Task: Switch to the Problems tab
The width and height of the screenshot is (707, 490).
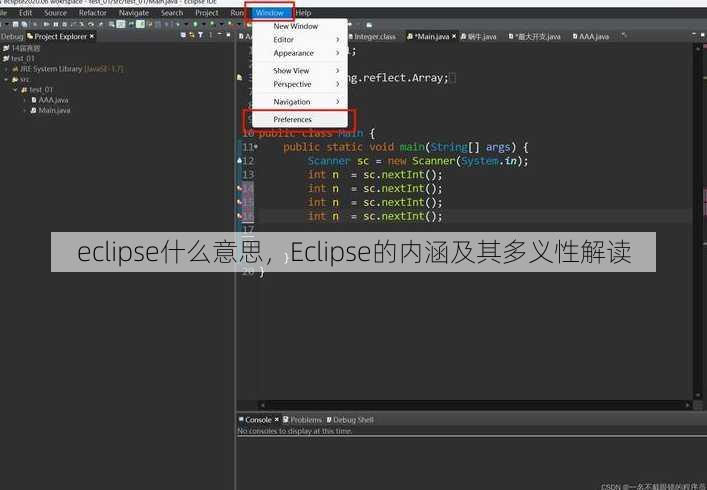Action: (303, 420)
